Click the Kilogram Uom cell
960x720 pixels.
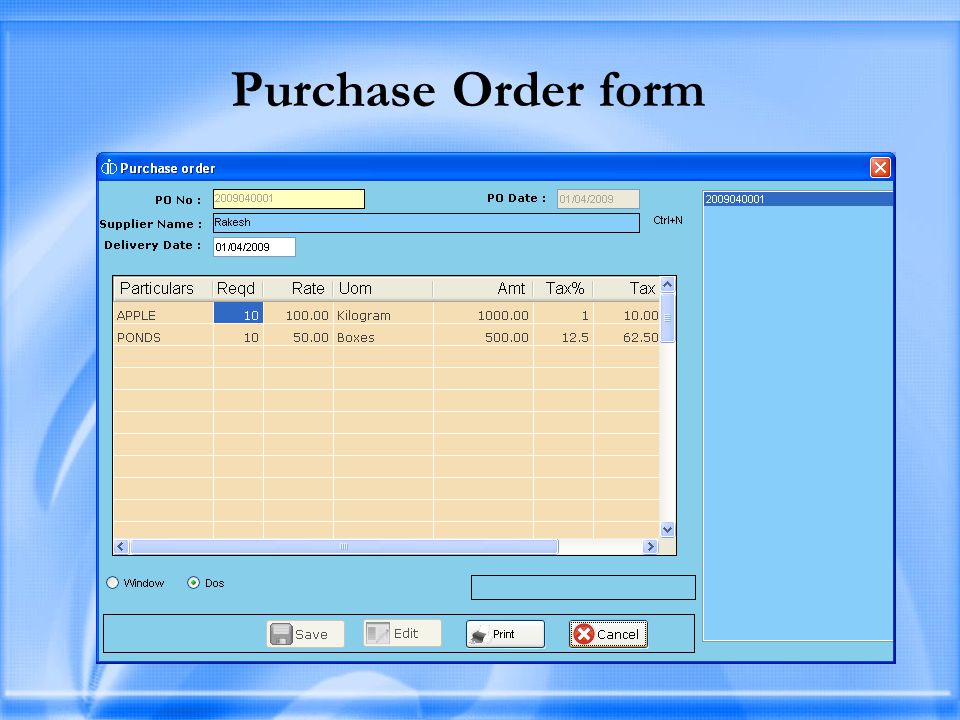(x=383, y=315)
